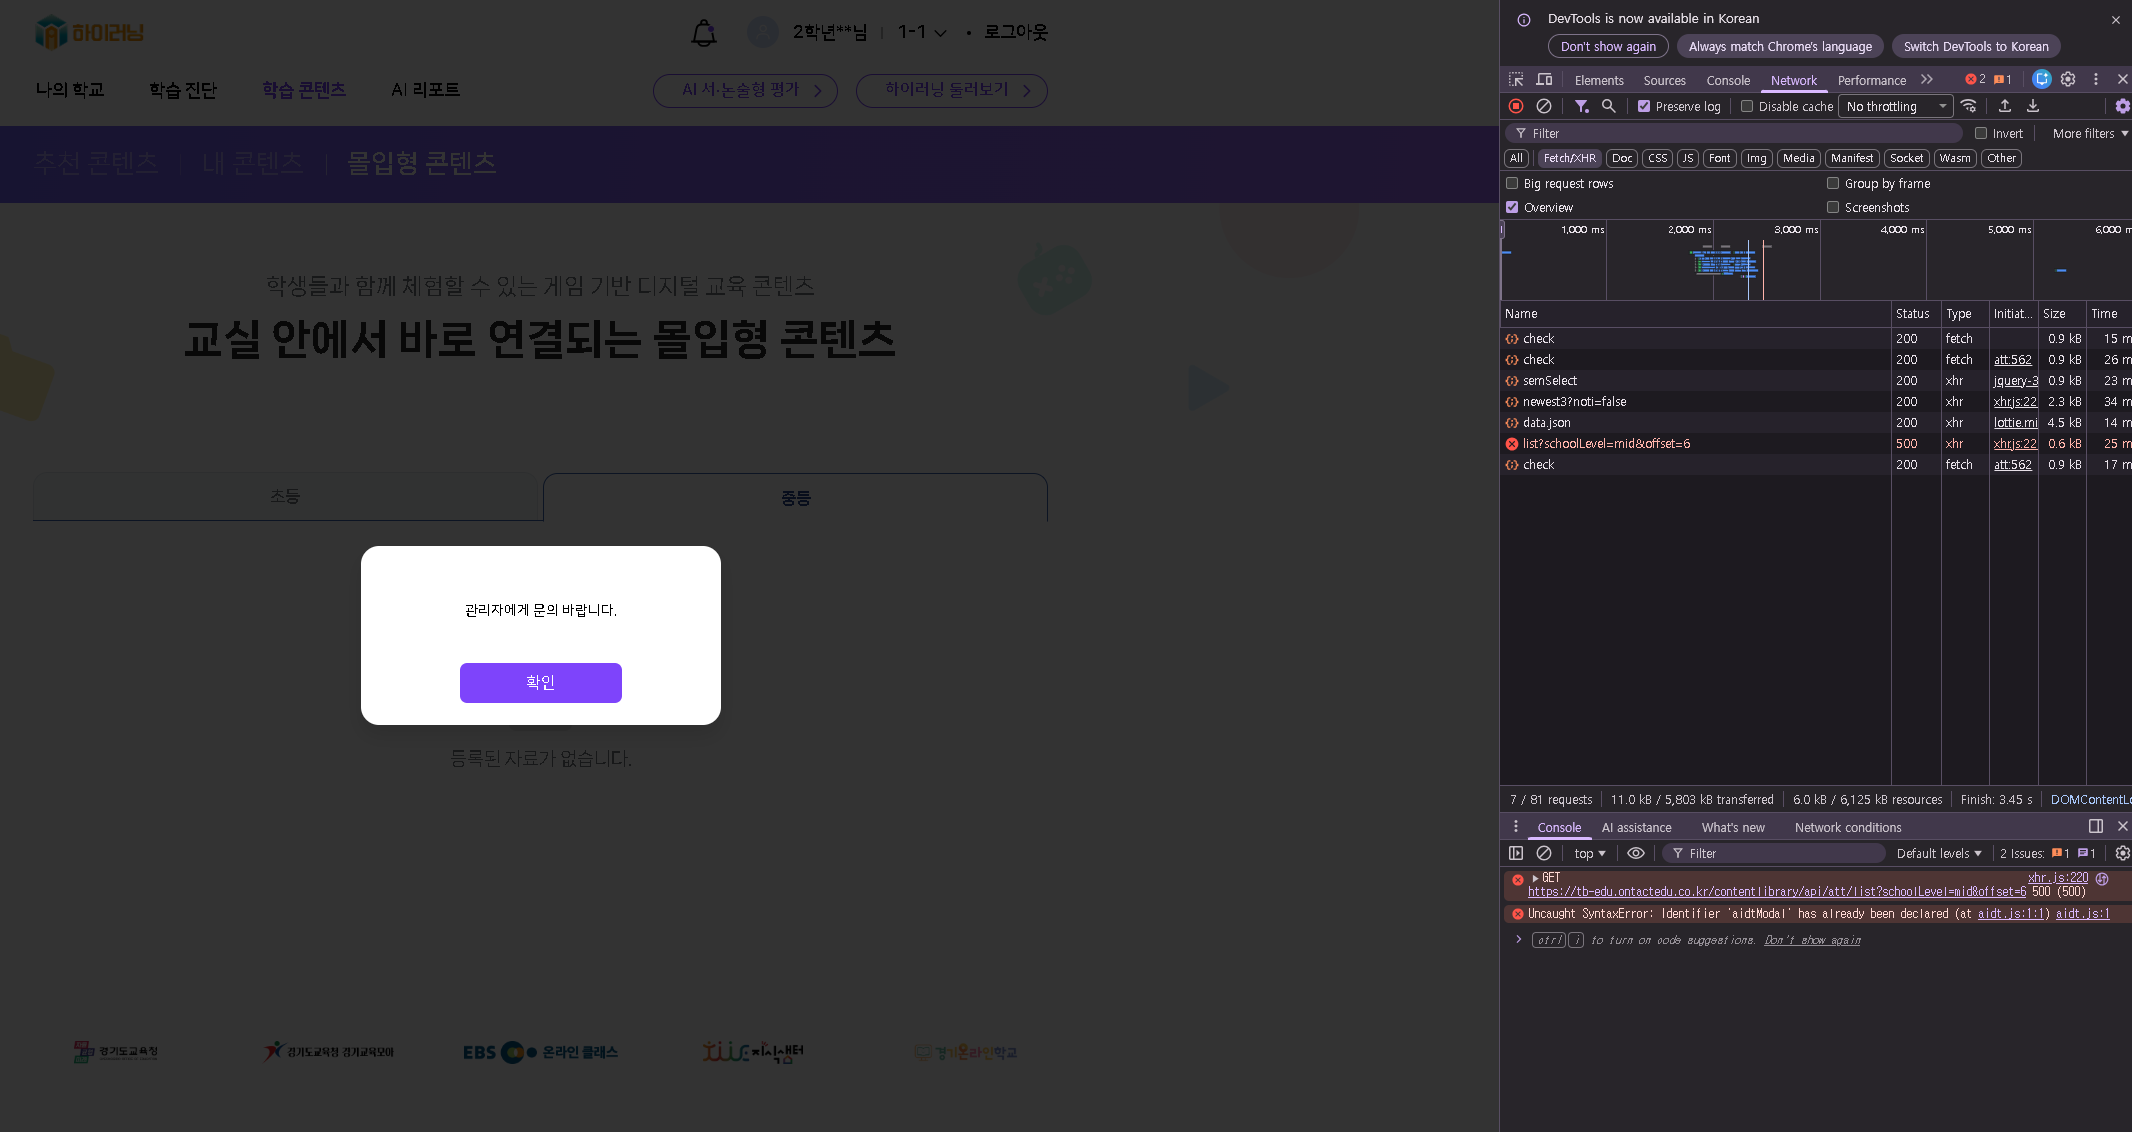
Task: Clear the console output
Action: click(1544, 853)
